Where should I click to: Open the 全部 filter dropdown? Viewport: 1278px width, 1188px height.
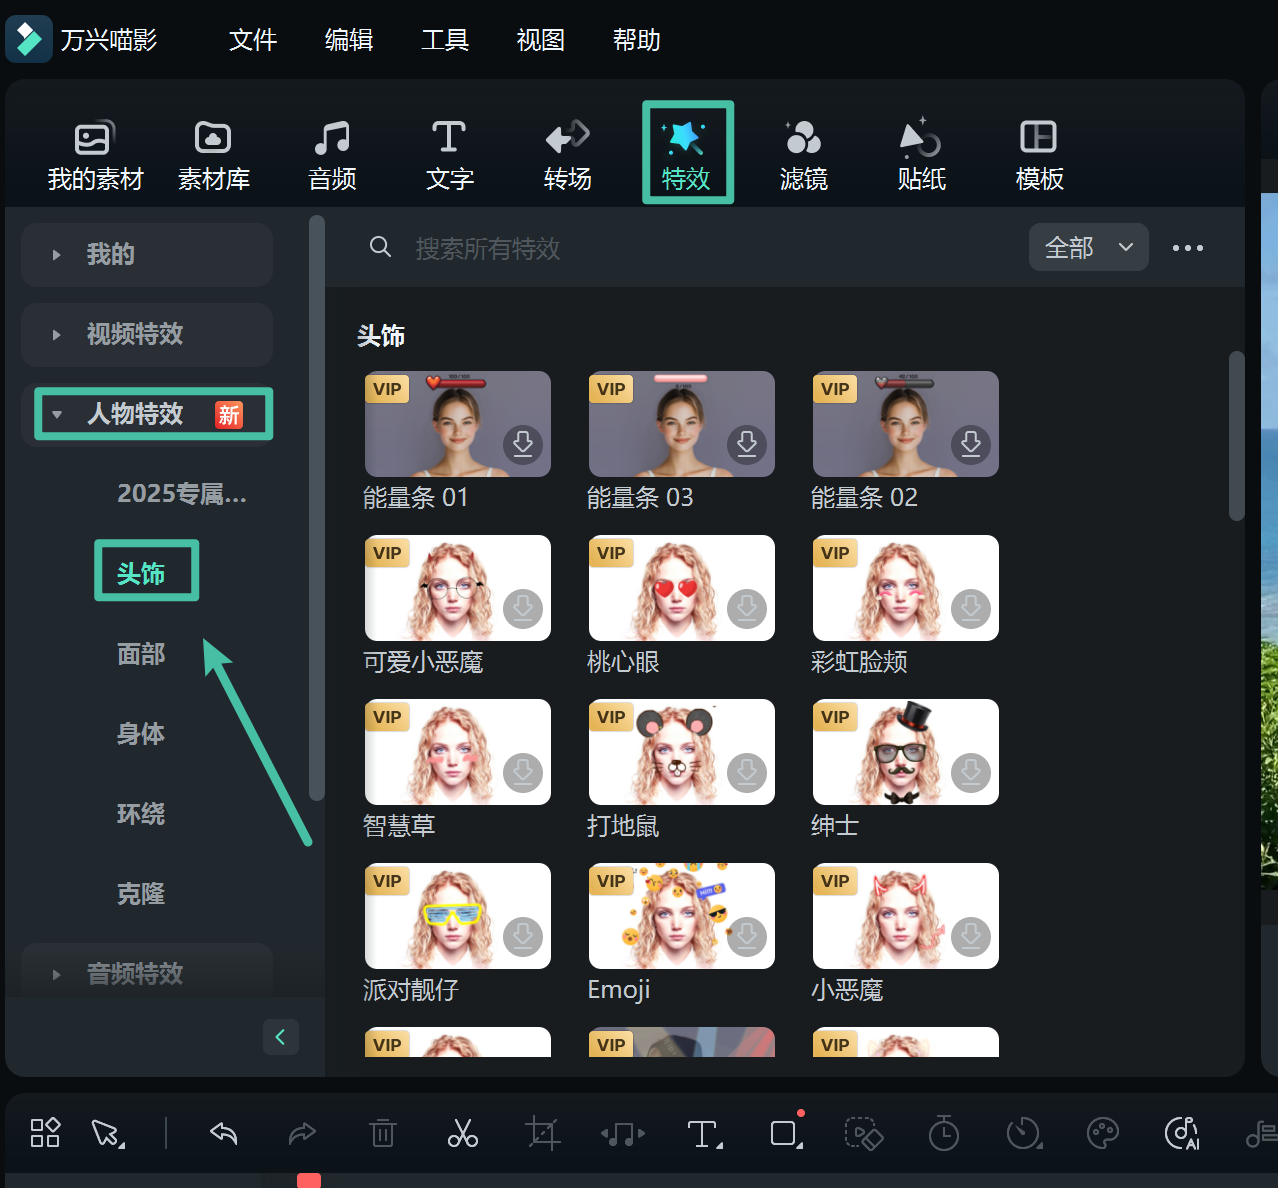(1088, 247)
